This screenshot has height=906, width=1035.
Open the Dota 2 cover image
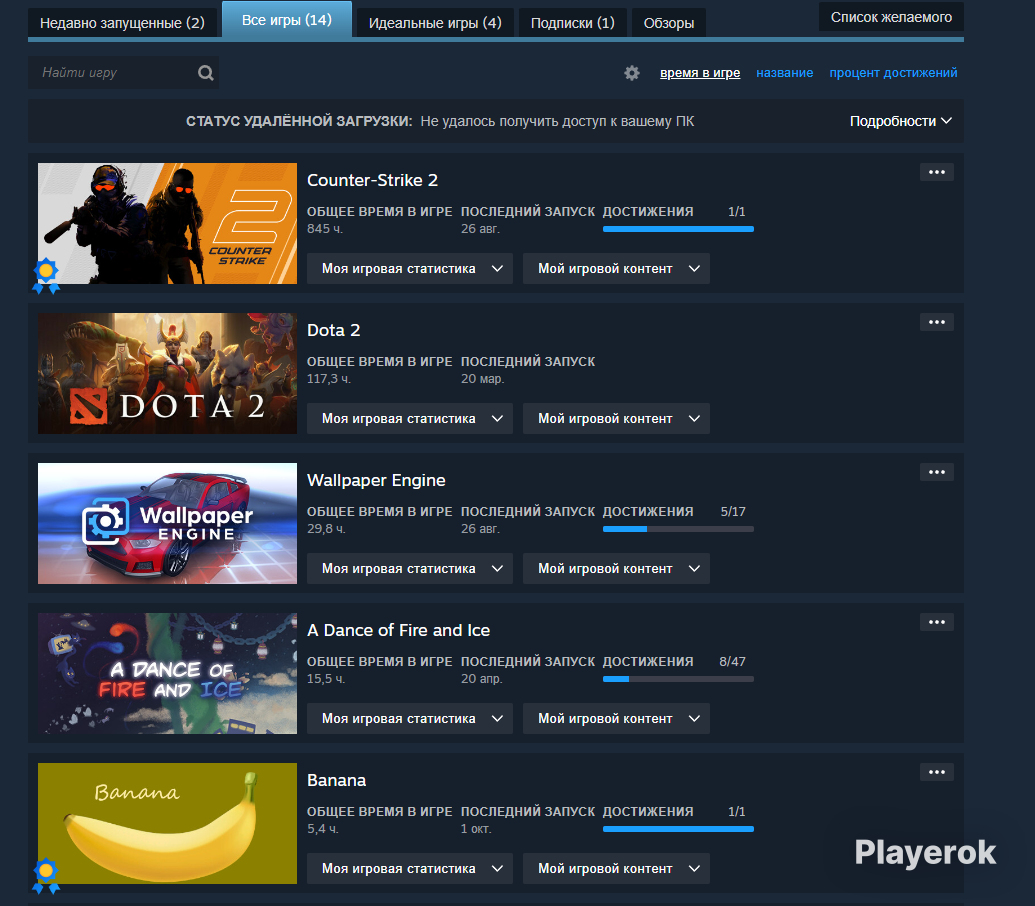pos(167,373)
